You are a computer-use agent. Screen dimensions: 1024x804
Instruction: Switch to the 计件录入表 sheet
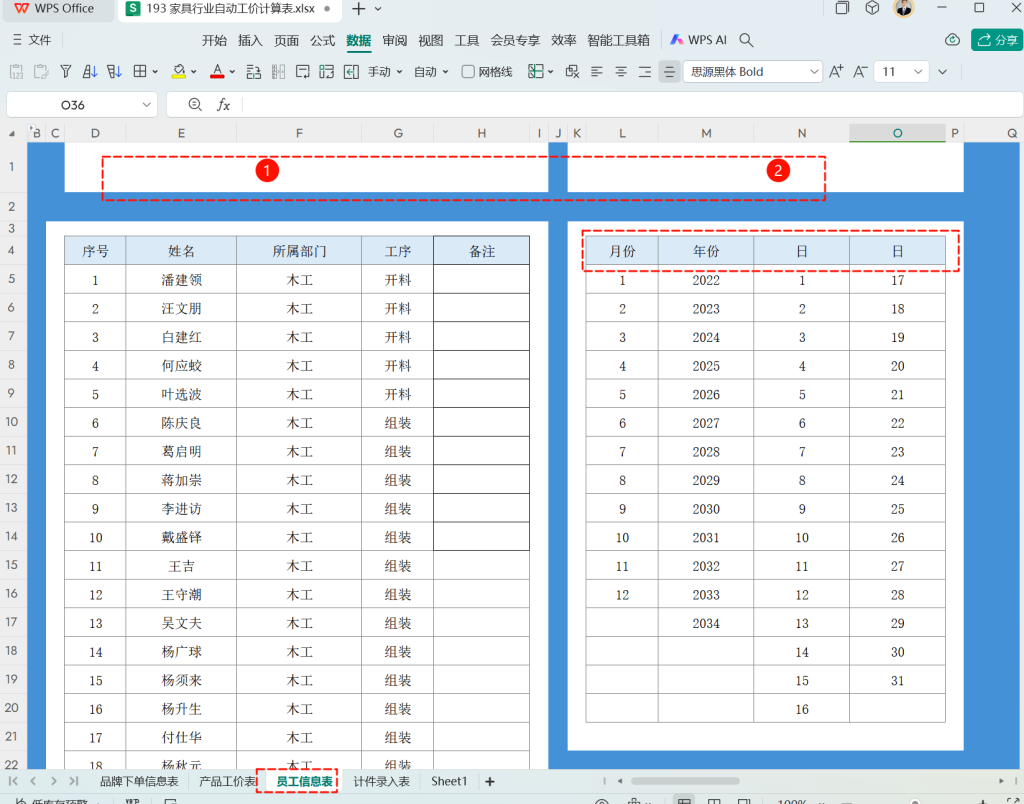[x=381, y=782]
